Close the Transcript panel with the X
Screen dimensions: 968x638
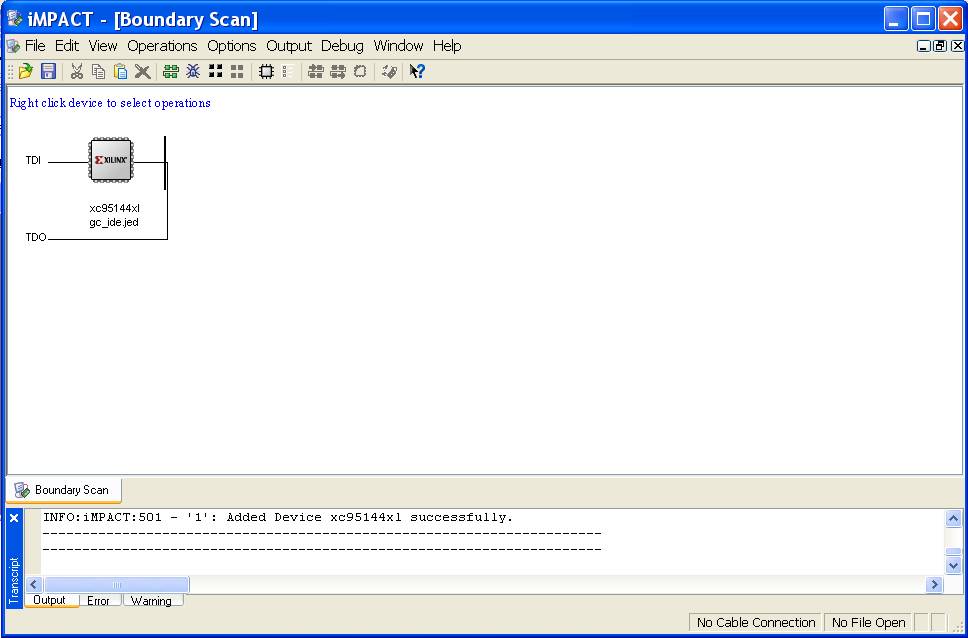click(x=14, y=518)
